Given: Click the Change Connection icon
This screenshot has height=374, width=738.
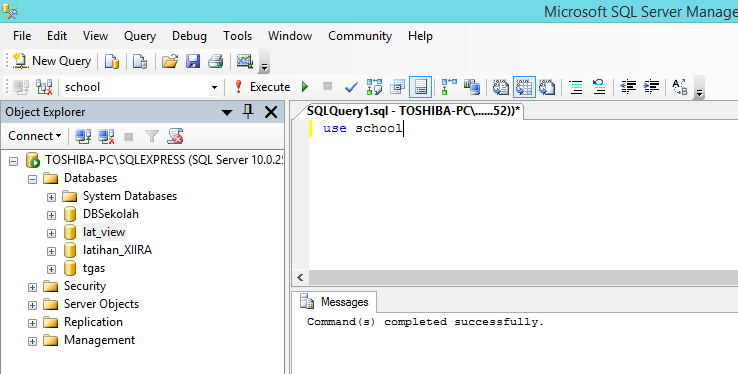Looking at the screenshot, I should pos(44,87).
